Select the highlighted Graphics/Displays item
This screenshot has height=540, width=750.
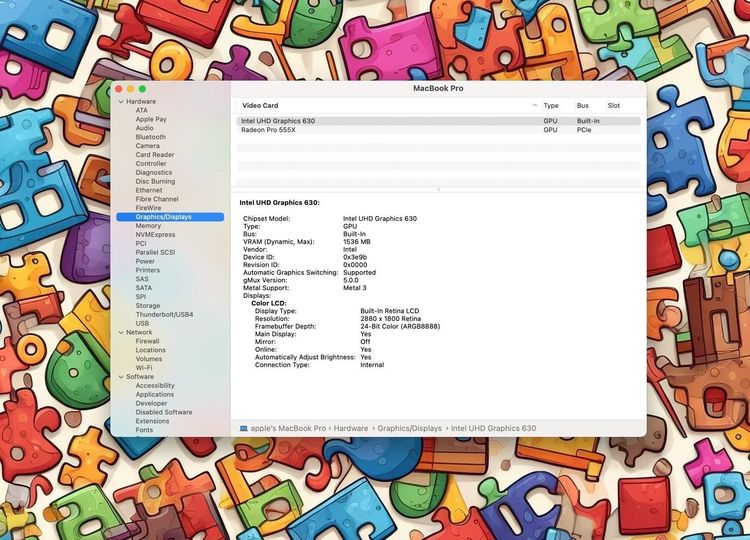coord(170,217)
